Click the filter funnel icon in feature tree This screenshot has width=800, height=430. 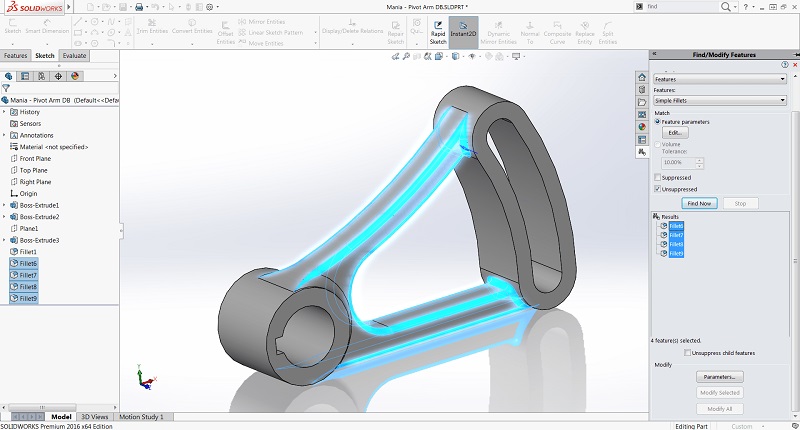(6, 88)
